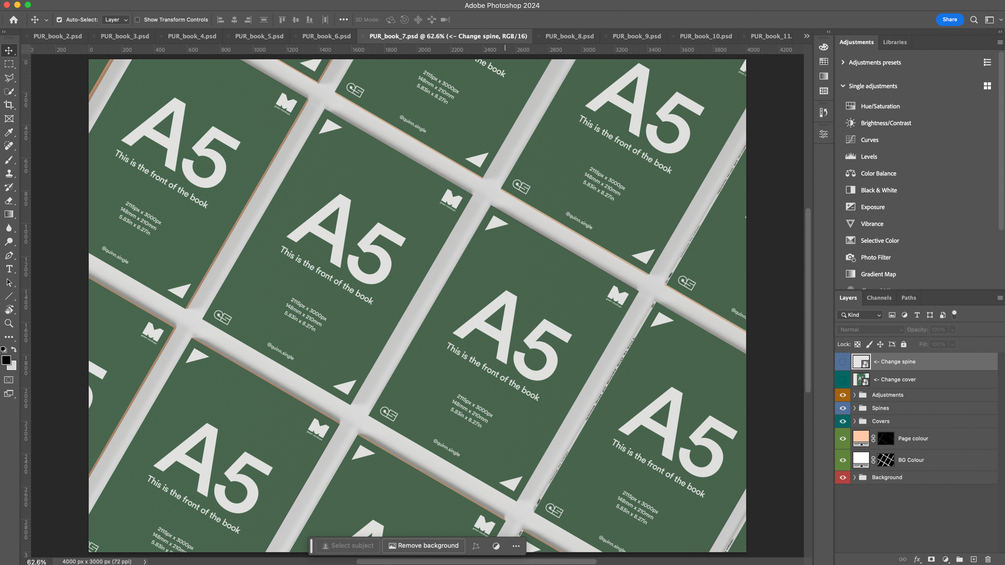Viewport: 1005px width, 565px height.
Task: Open the layer Kind filter dropdown
Action: 860,315
